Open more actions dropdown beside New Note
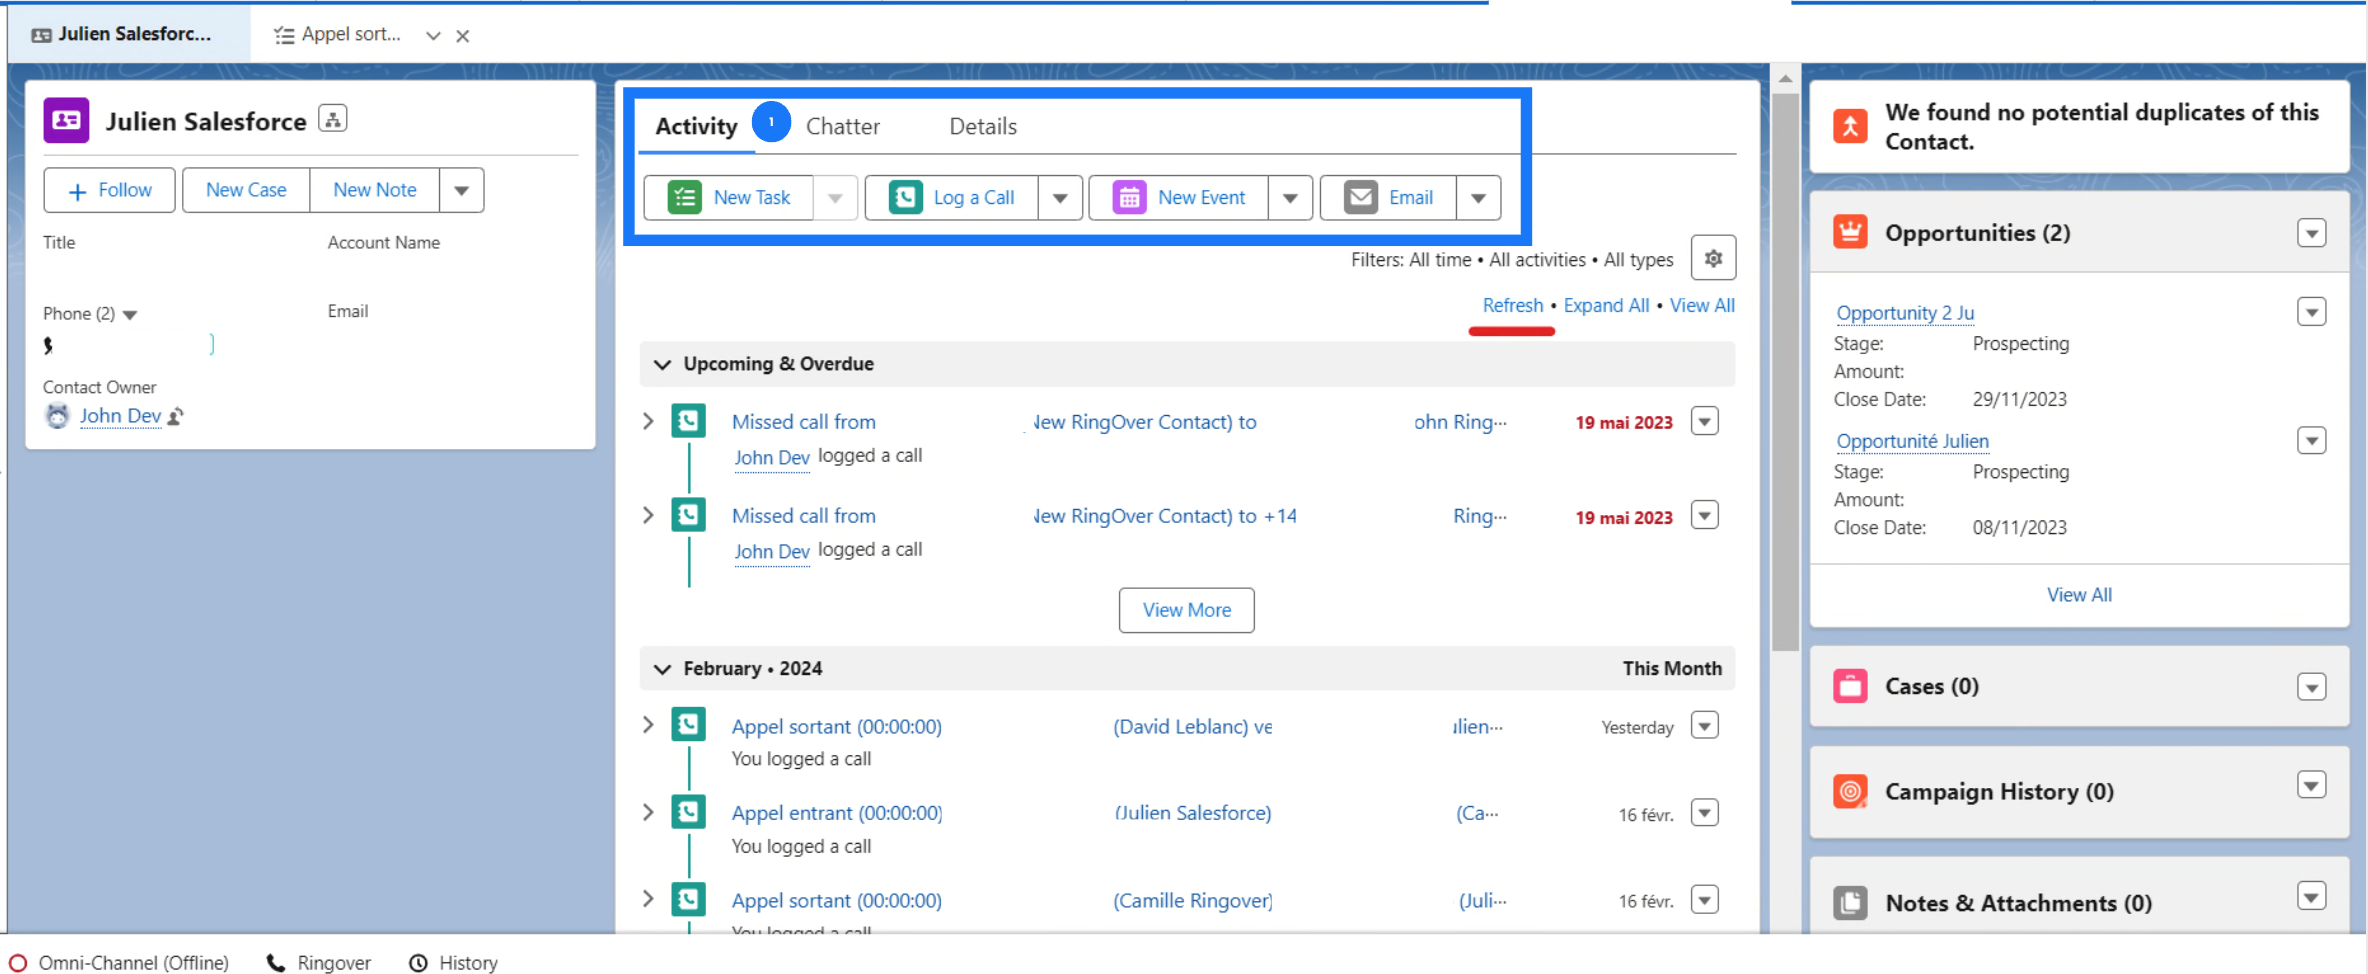2368x974 pixels. point(461,190)
